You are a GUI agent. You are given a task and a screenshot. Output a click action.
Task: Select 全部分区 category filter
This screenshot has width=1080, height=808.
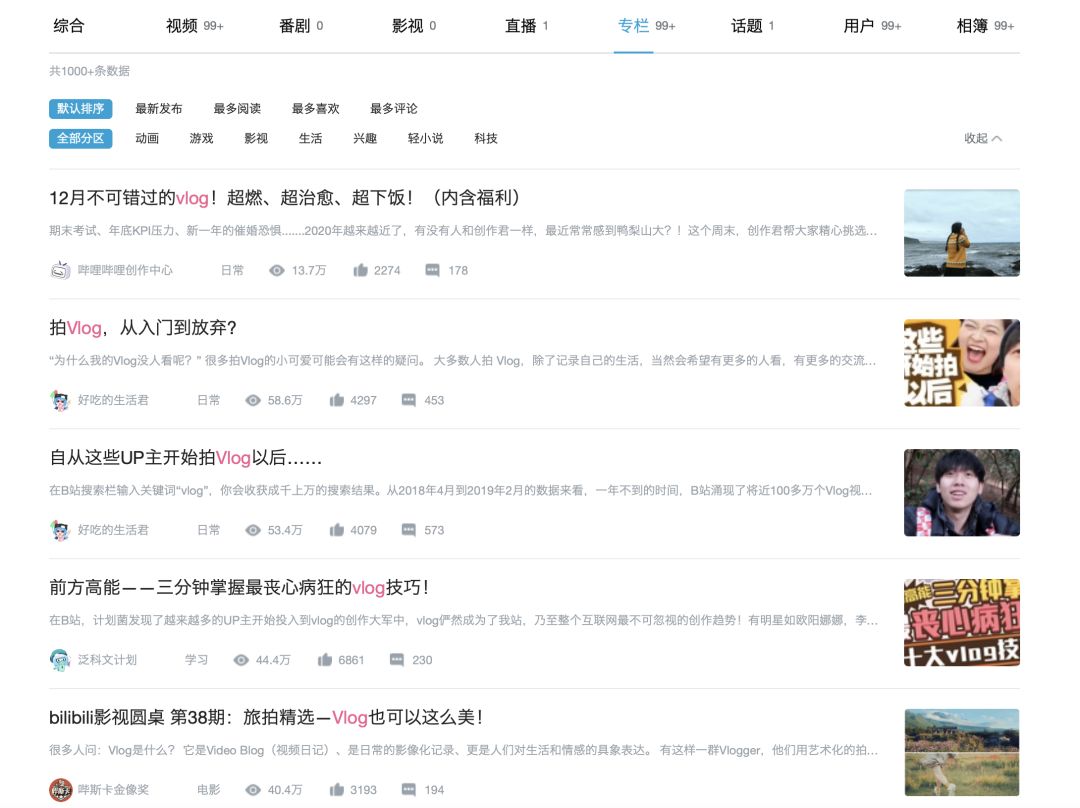click(81, 138)
